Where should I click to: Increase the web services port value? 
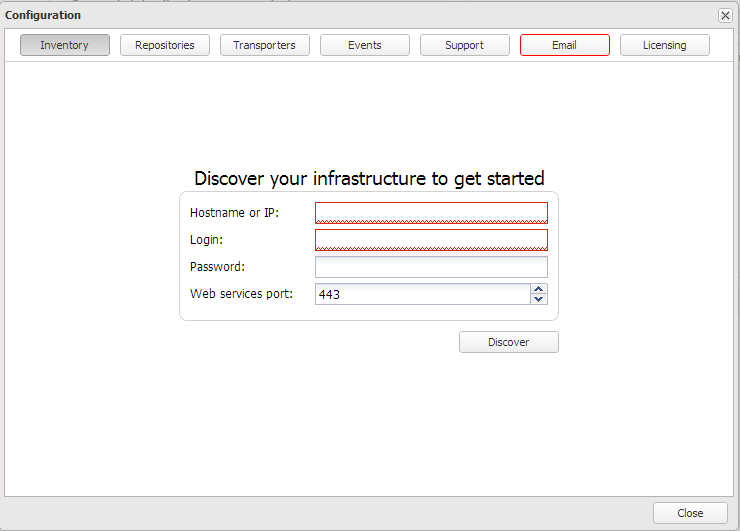539,289
